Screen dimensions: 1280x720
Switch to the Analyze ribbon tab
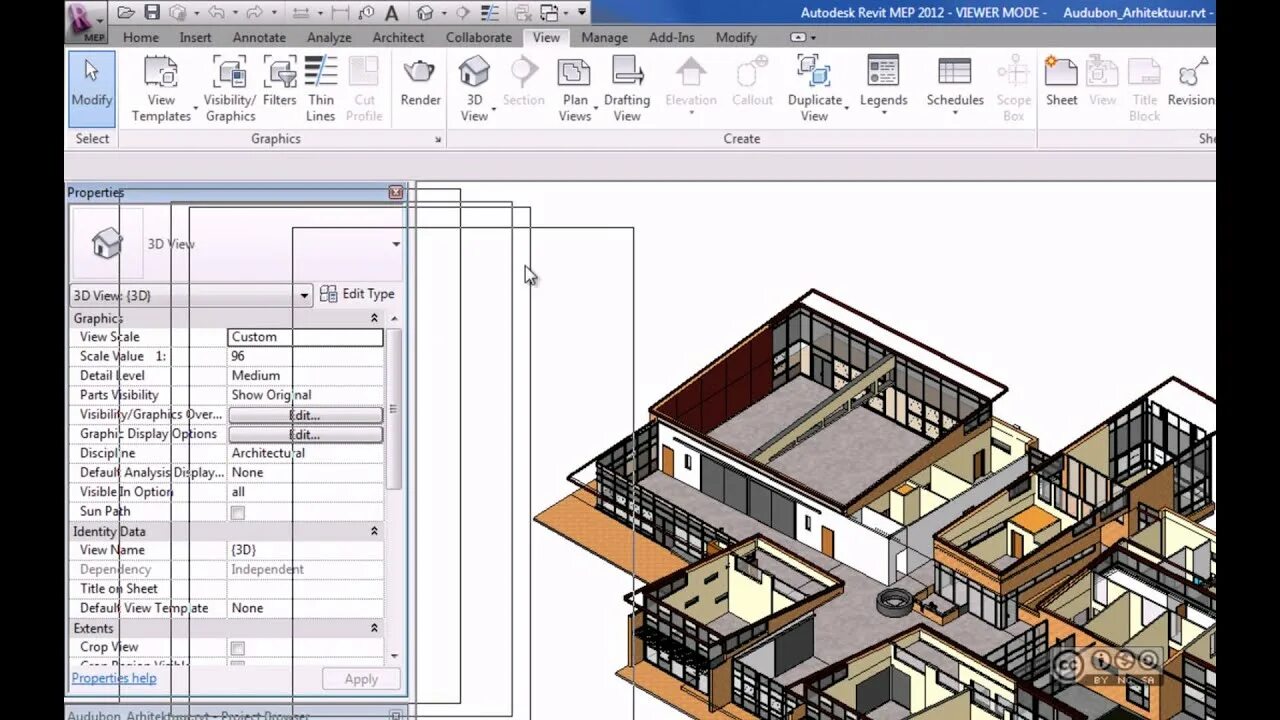329,37
